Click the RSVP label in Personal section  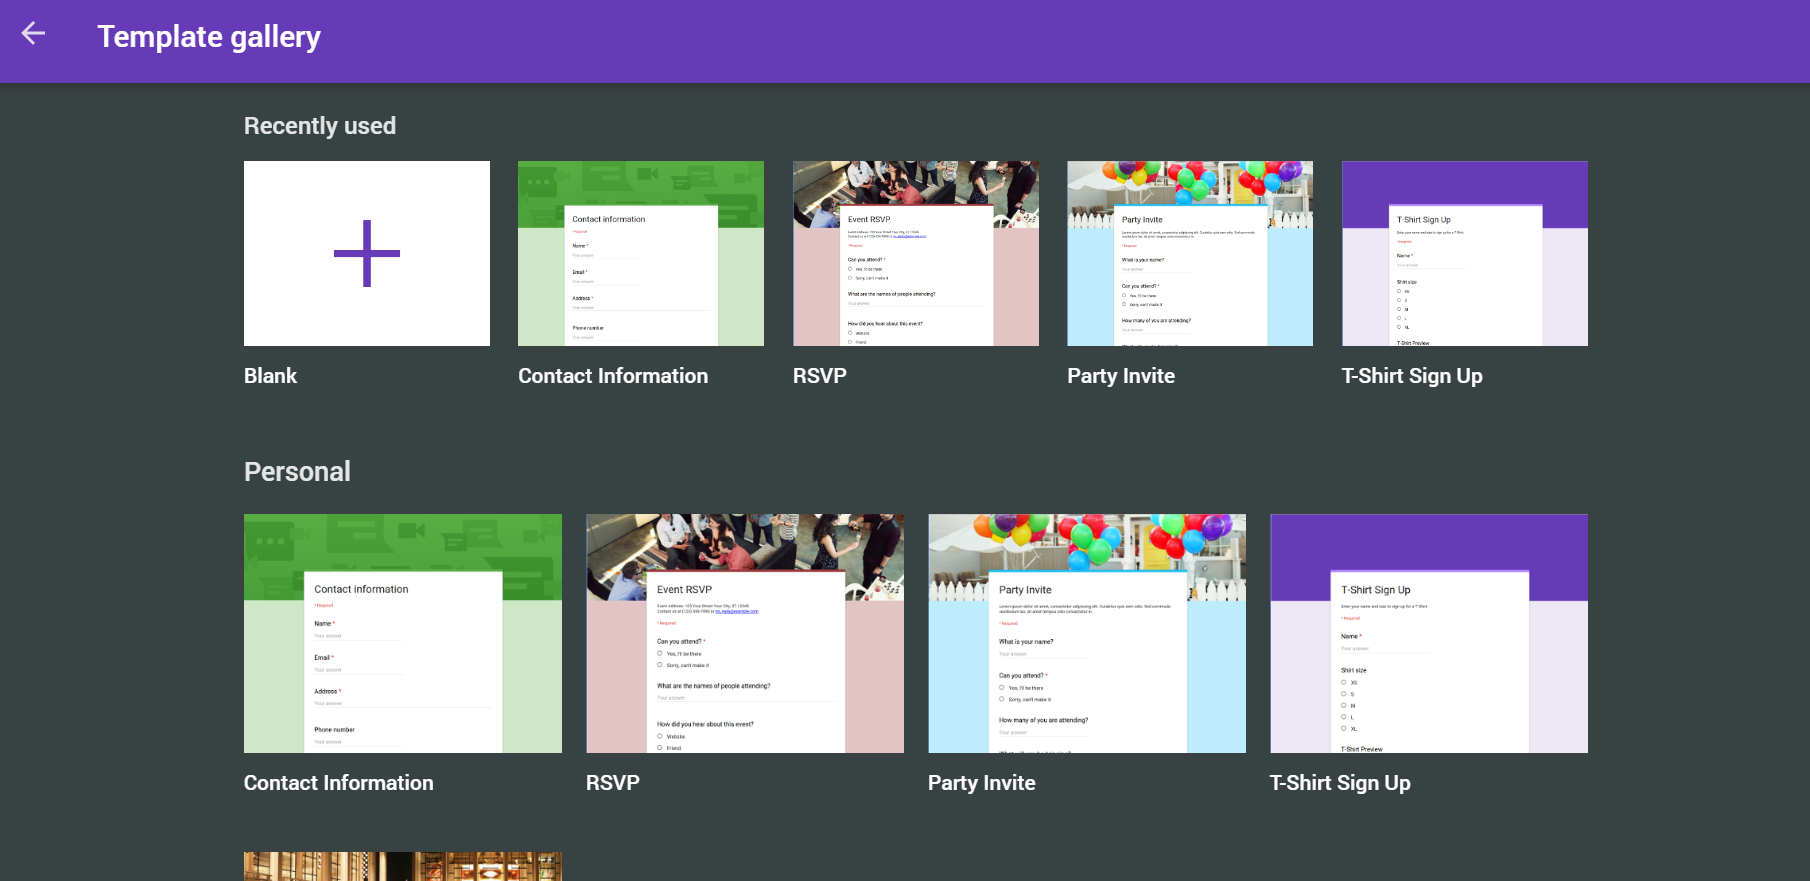[x=612, y=783]
